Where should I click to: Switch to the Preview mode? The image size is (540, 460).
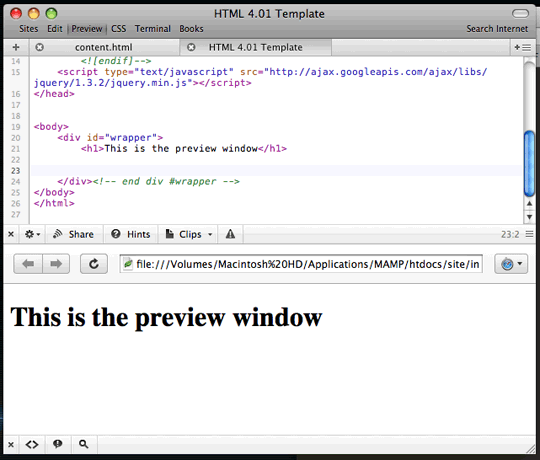click(x=87, y=29)
